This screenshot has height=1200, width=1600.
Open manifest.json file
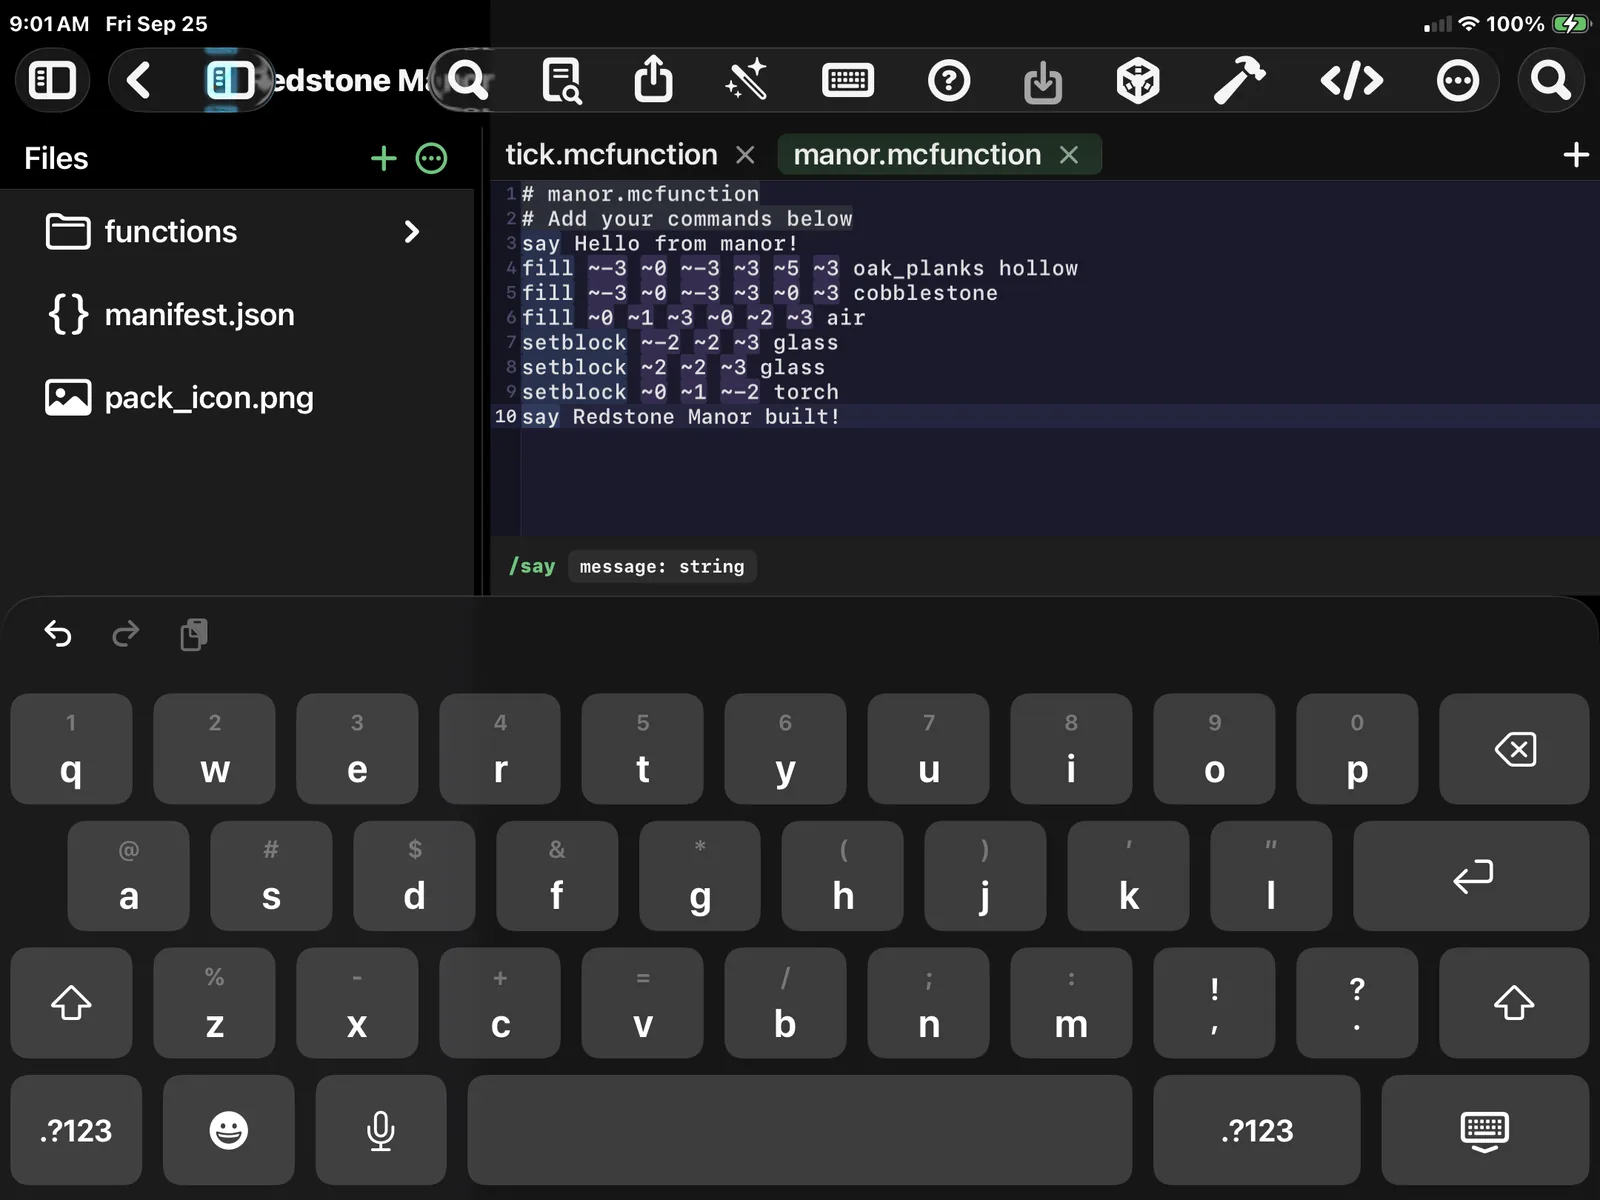236,315
